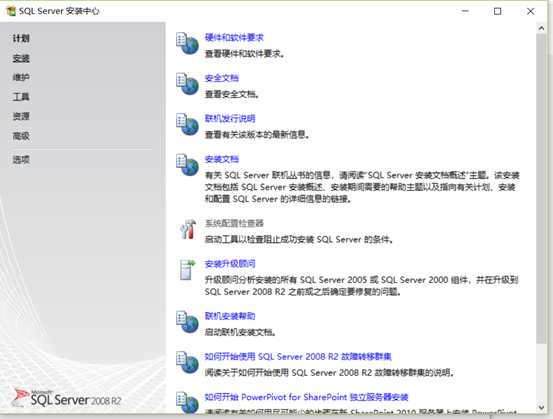Click description 启动工具以检查阻止成功安装 SQL Server 的条件

click(x=299, y=239)
